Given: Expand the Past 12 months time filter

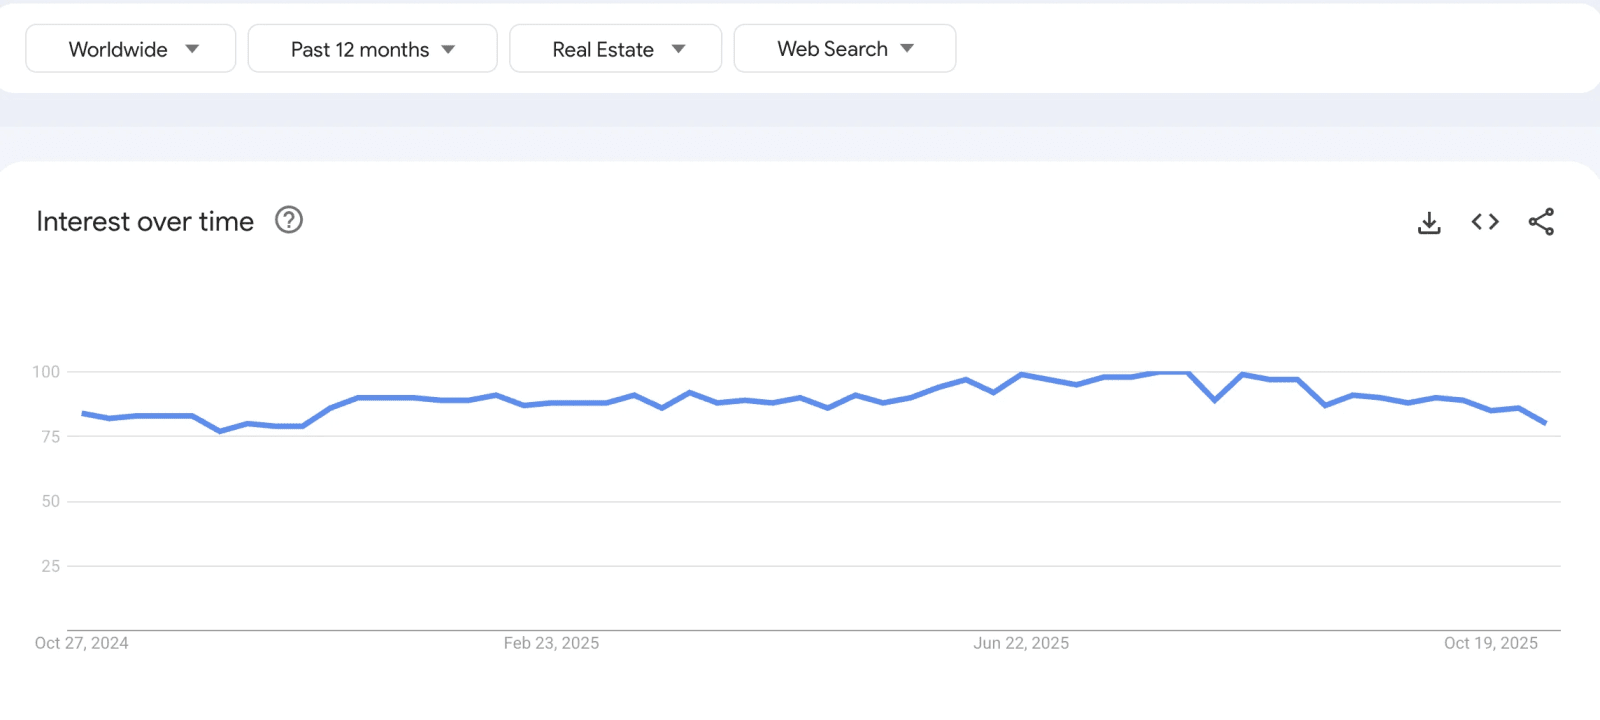Looking at the screenshot, I should [x=372, y=49].
